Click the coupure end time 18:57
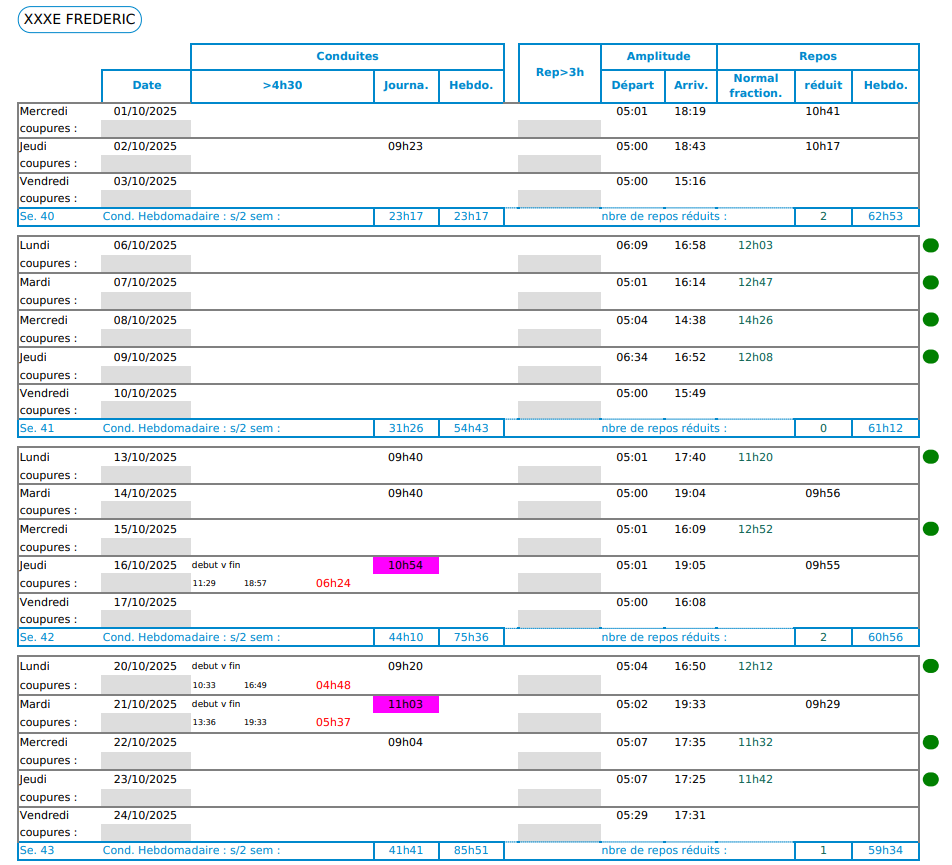The width and height of the screenshot is (952, 865). coord(255,583)
